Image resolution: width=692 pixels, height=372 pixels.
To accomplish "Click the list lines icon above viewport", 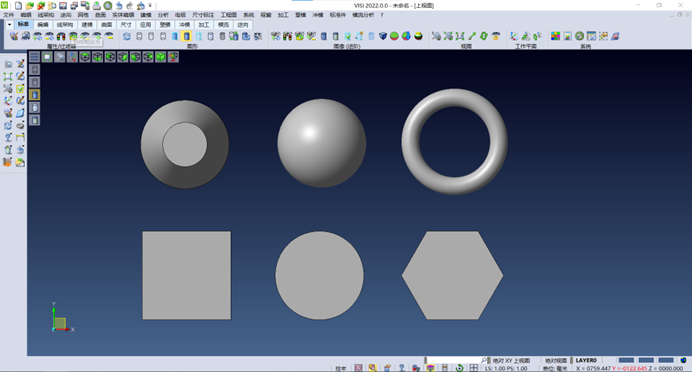I will pos(34,57).
